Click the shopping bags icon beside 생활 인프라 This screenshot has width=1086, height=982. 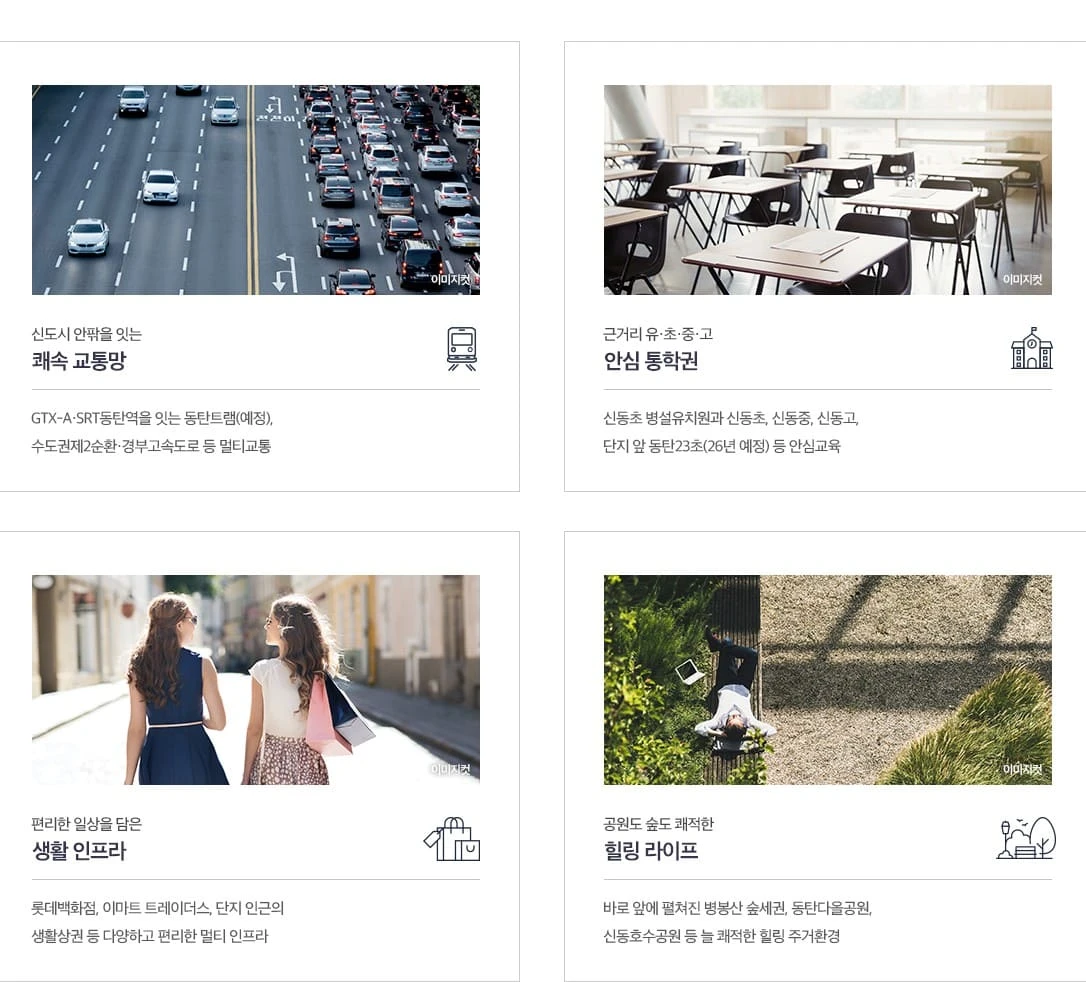[x=452, y=839]
